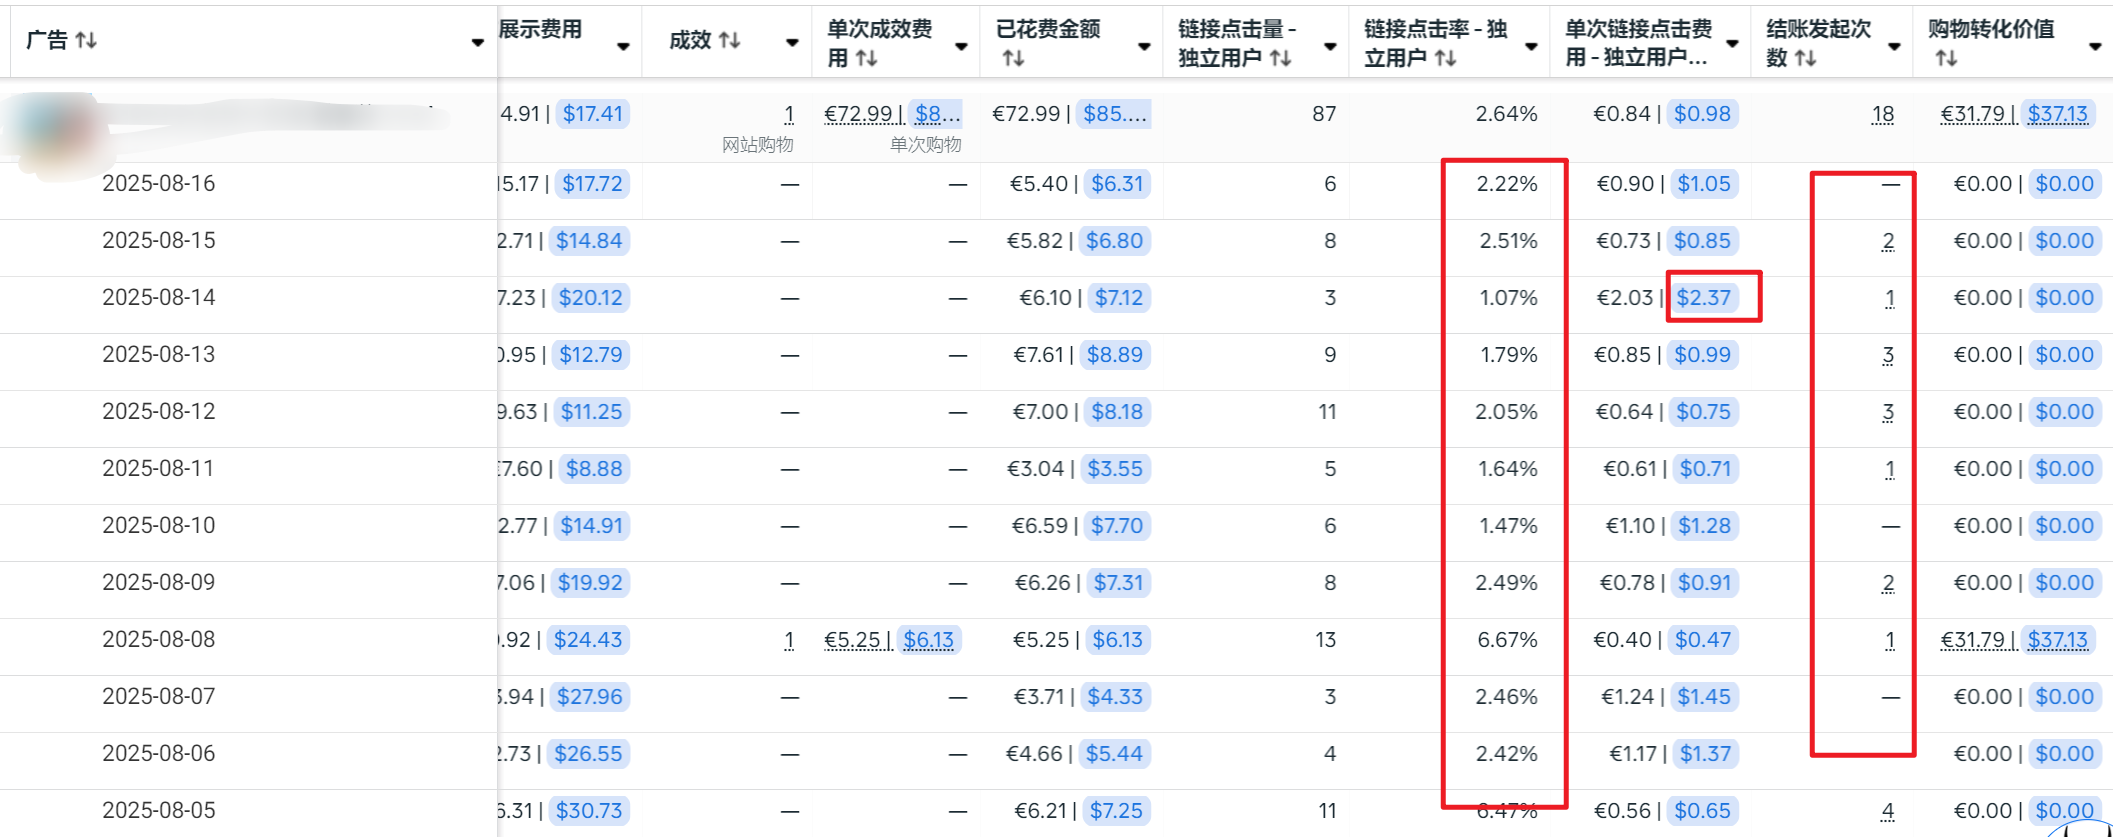Open dropdown arrow for 单次链接点击费用 column
This screenshot has width=2113, height=837.
(1732, 43)
